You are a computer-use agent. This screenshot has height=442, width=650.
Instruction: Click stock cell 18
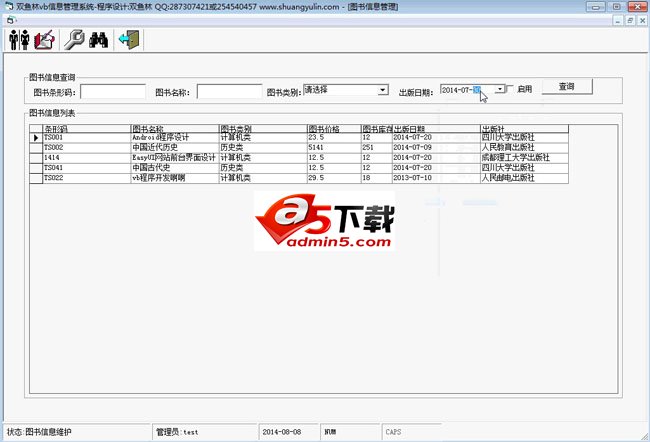tap(376, 178)
